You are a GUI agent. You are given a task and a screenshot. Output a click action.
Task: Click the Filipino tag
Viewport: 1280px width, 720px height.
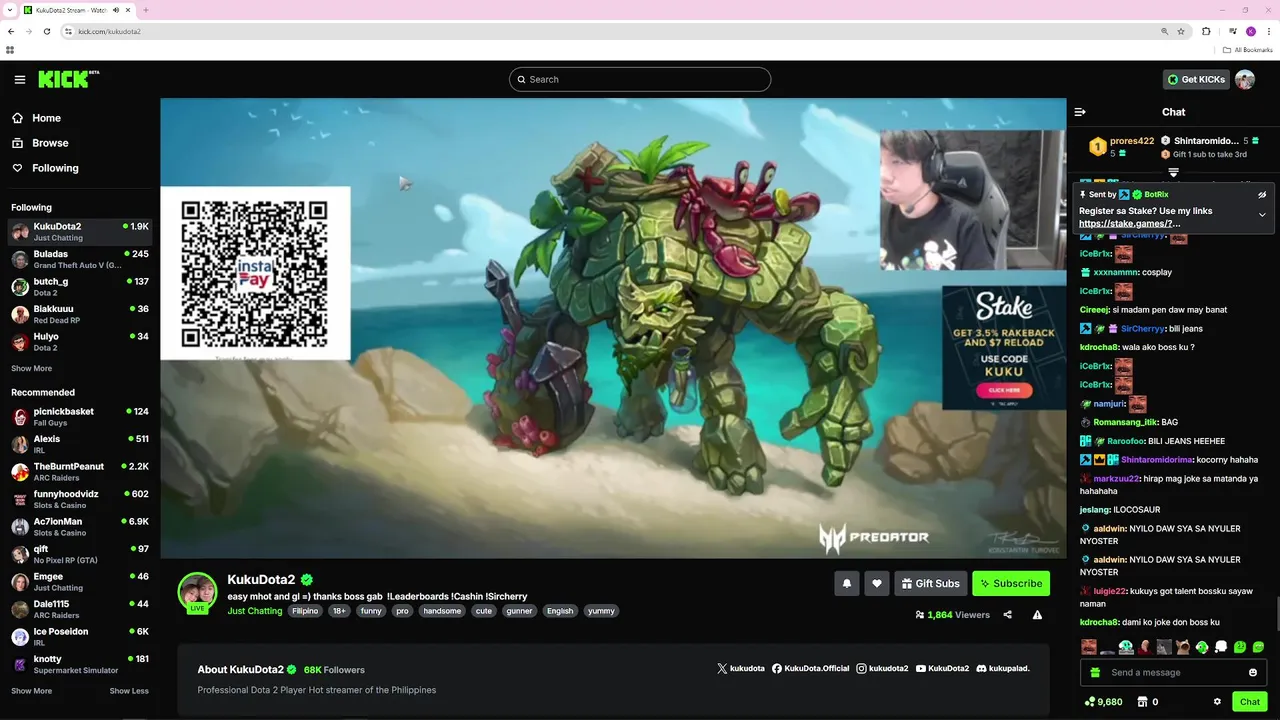[x=305, y=611]
